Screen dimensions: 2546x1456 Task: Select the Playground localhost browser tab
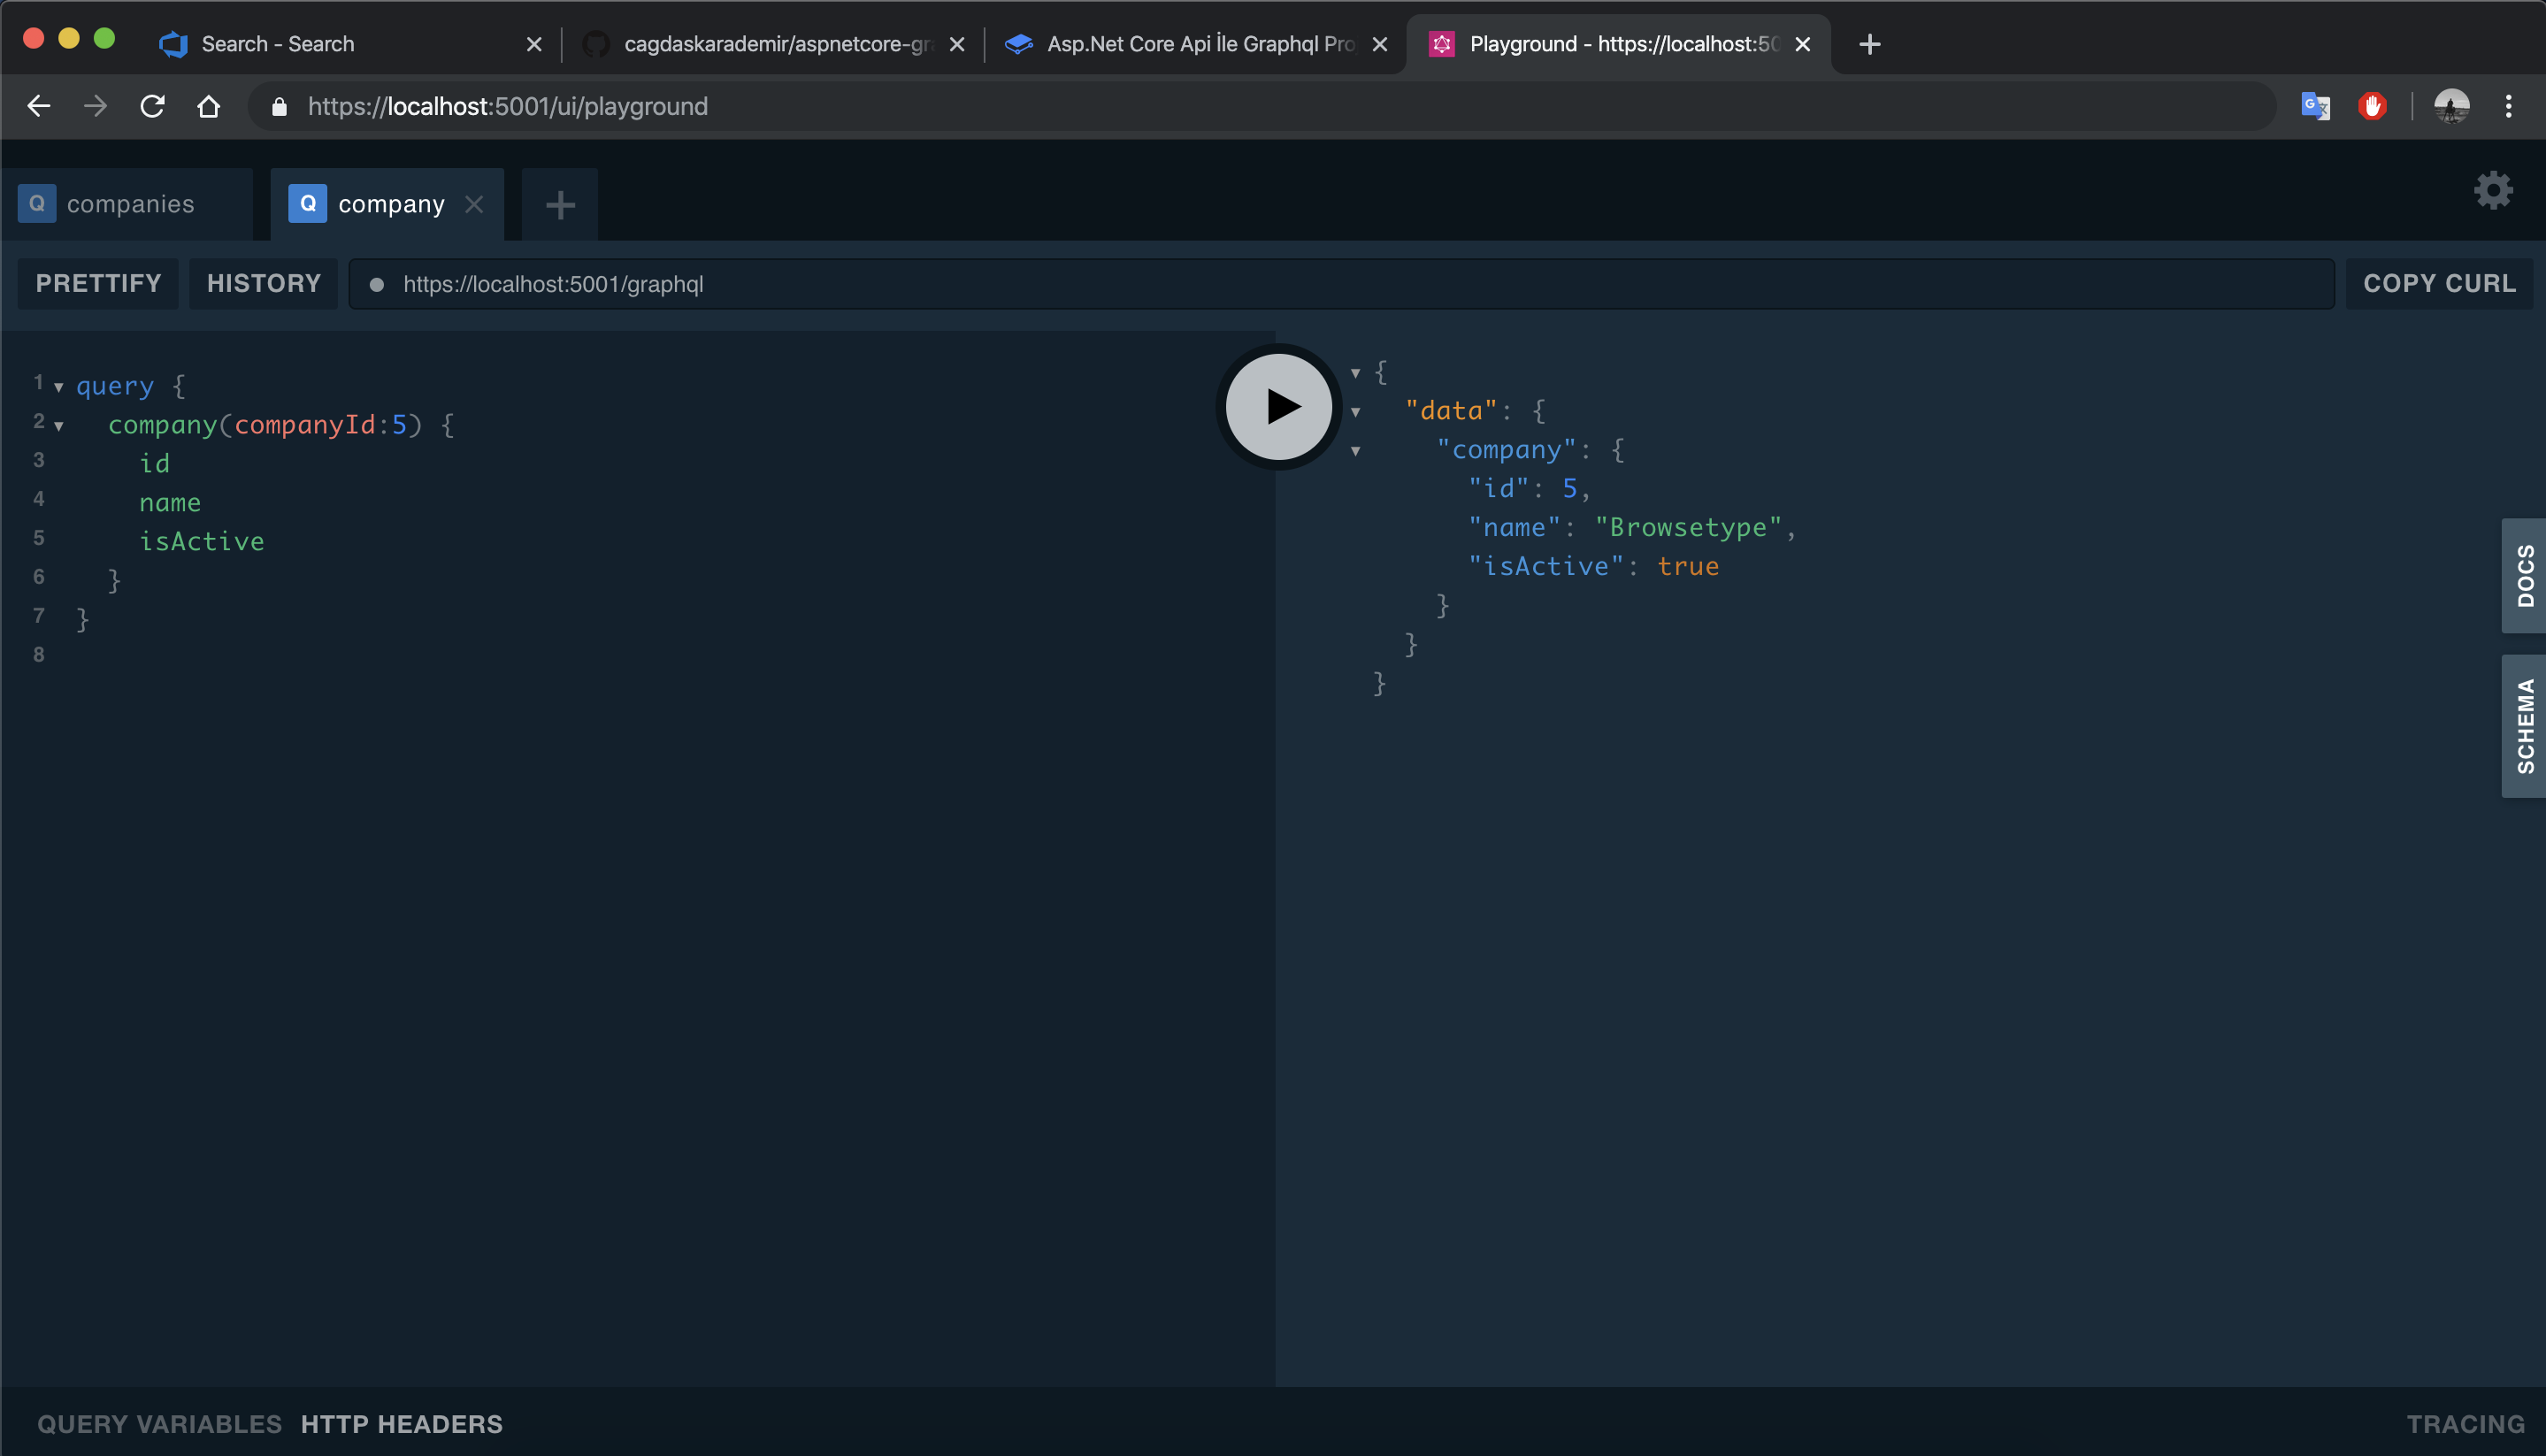(1619, 44)
